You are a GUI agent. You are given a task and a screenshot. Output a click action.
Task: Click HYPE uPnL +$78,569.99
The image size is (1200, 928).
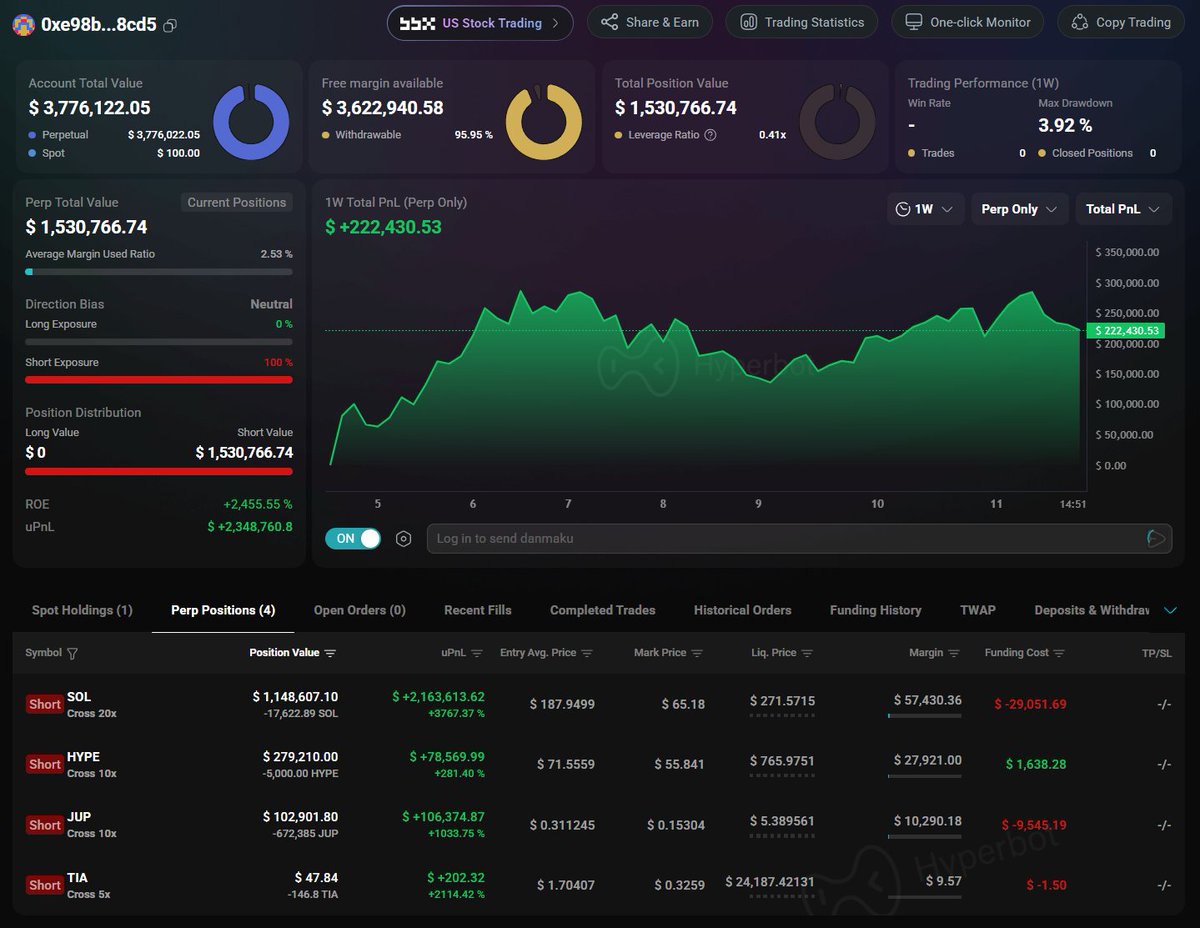point(447,757)
